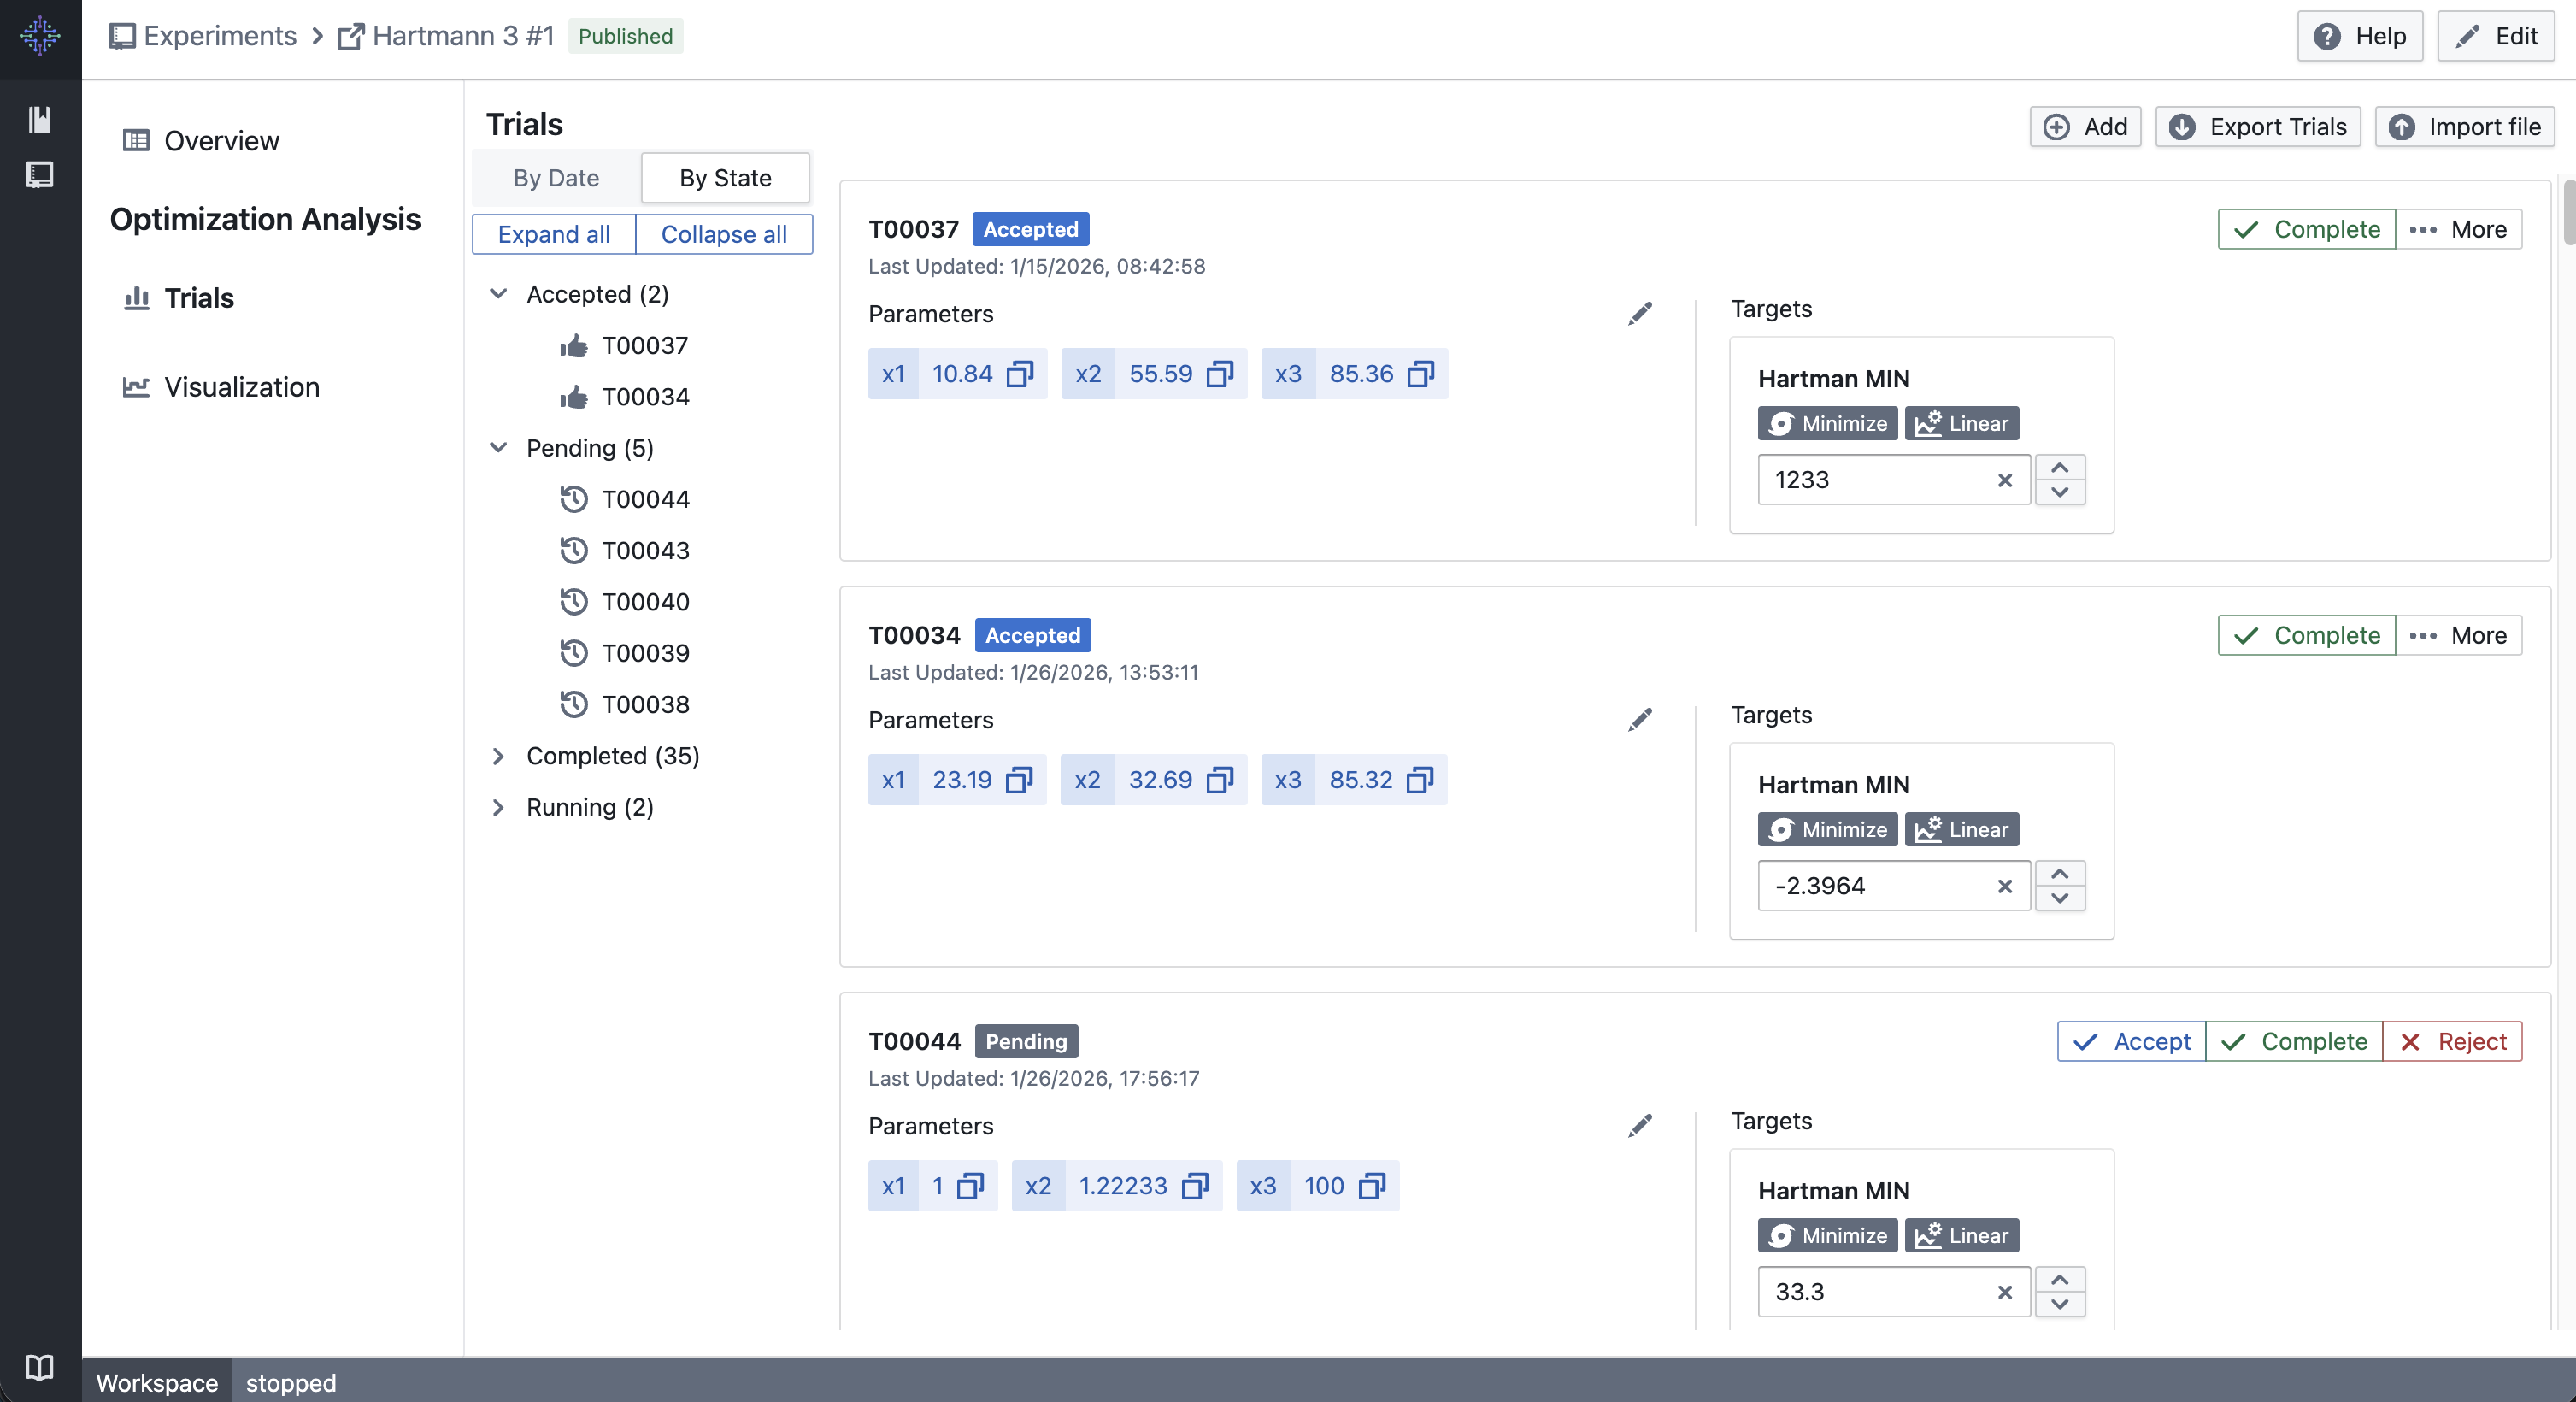
Task: Toggle Linear on T00034's Hartman MIN target
Action: point(1961,829)
